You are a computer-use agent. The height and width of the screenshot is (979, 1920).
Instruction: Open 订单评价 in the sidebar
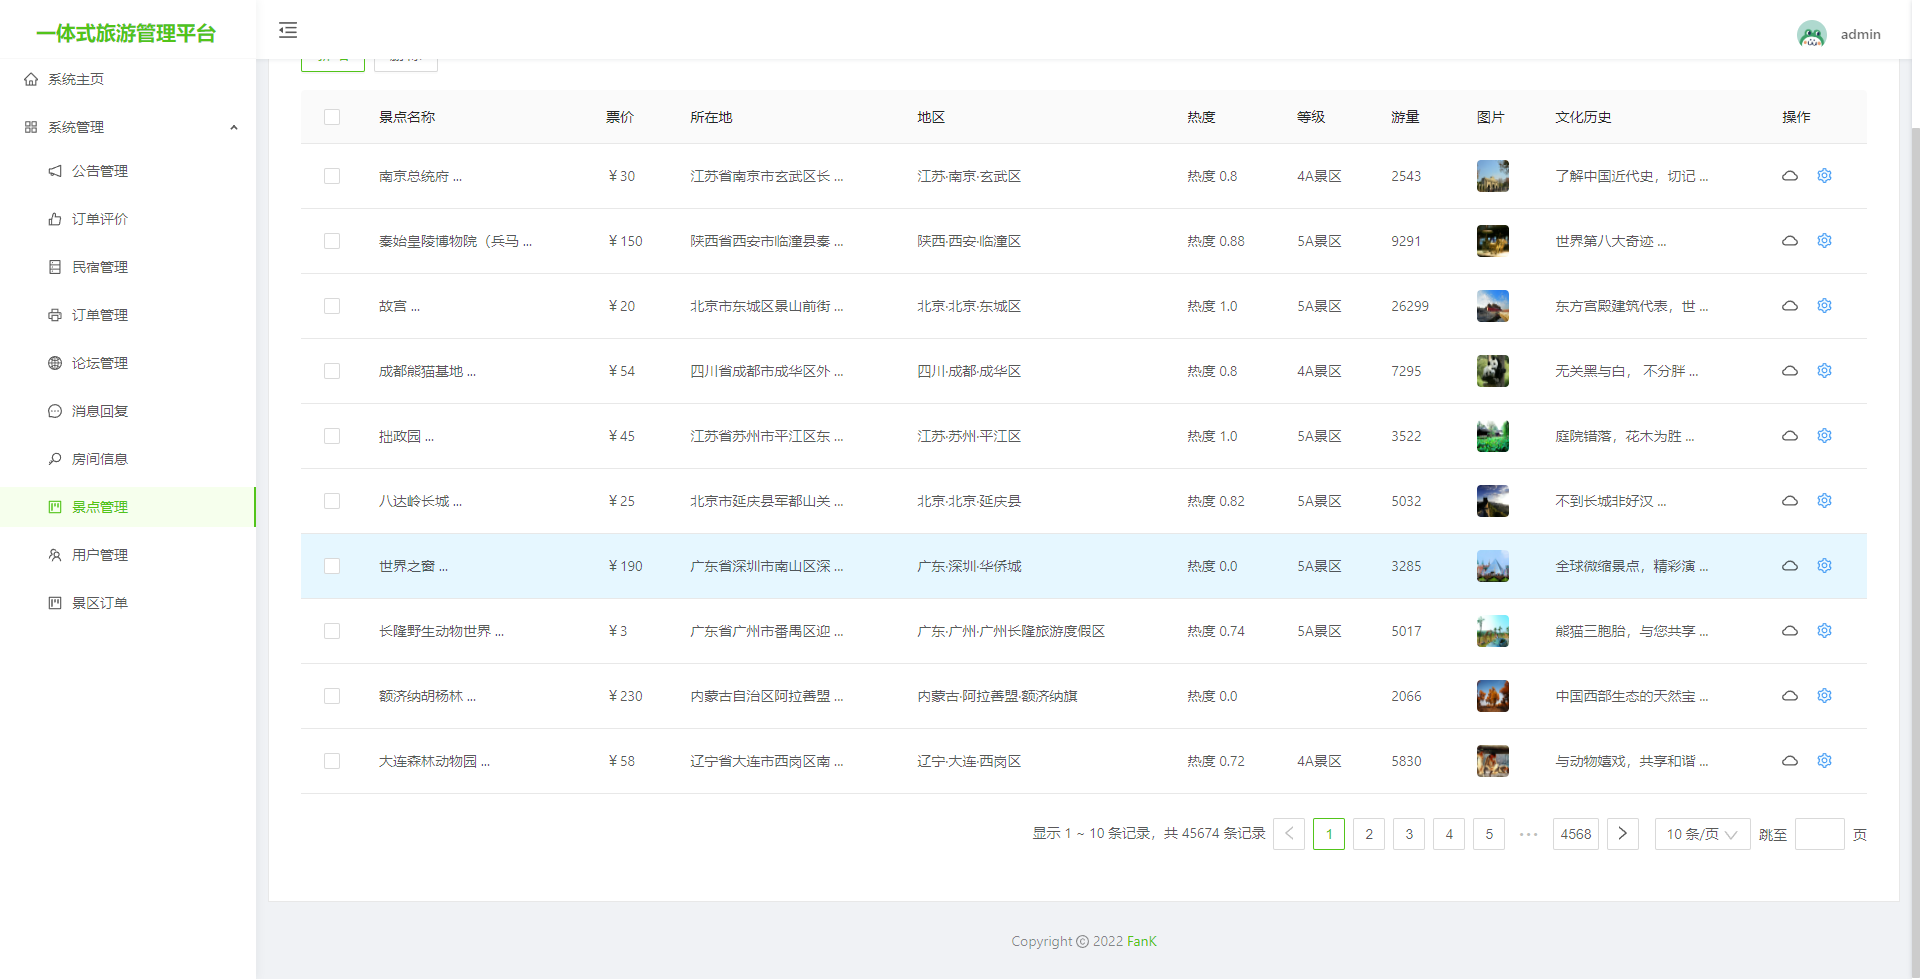128,219
